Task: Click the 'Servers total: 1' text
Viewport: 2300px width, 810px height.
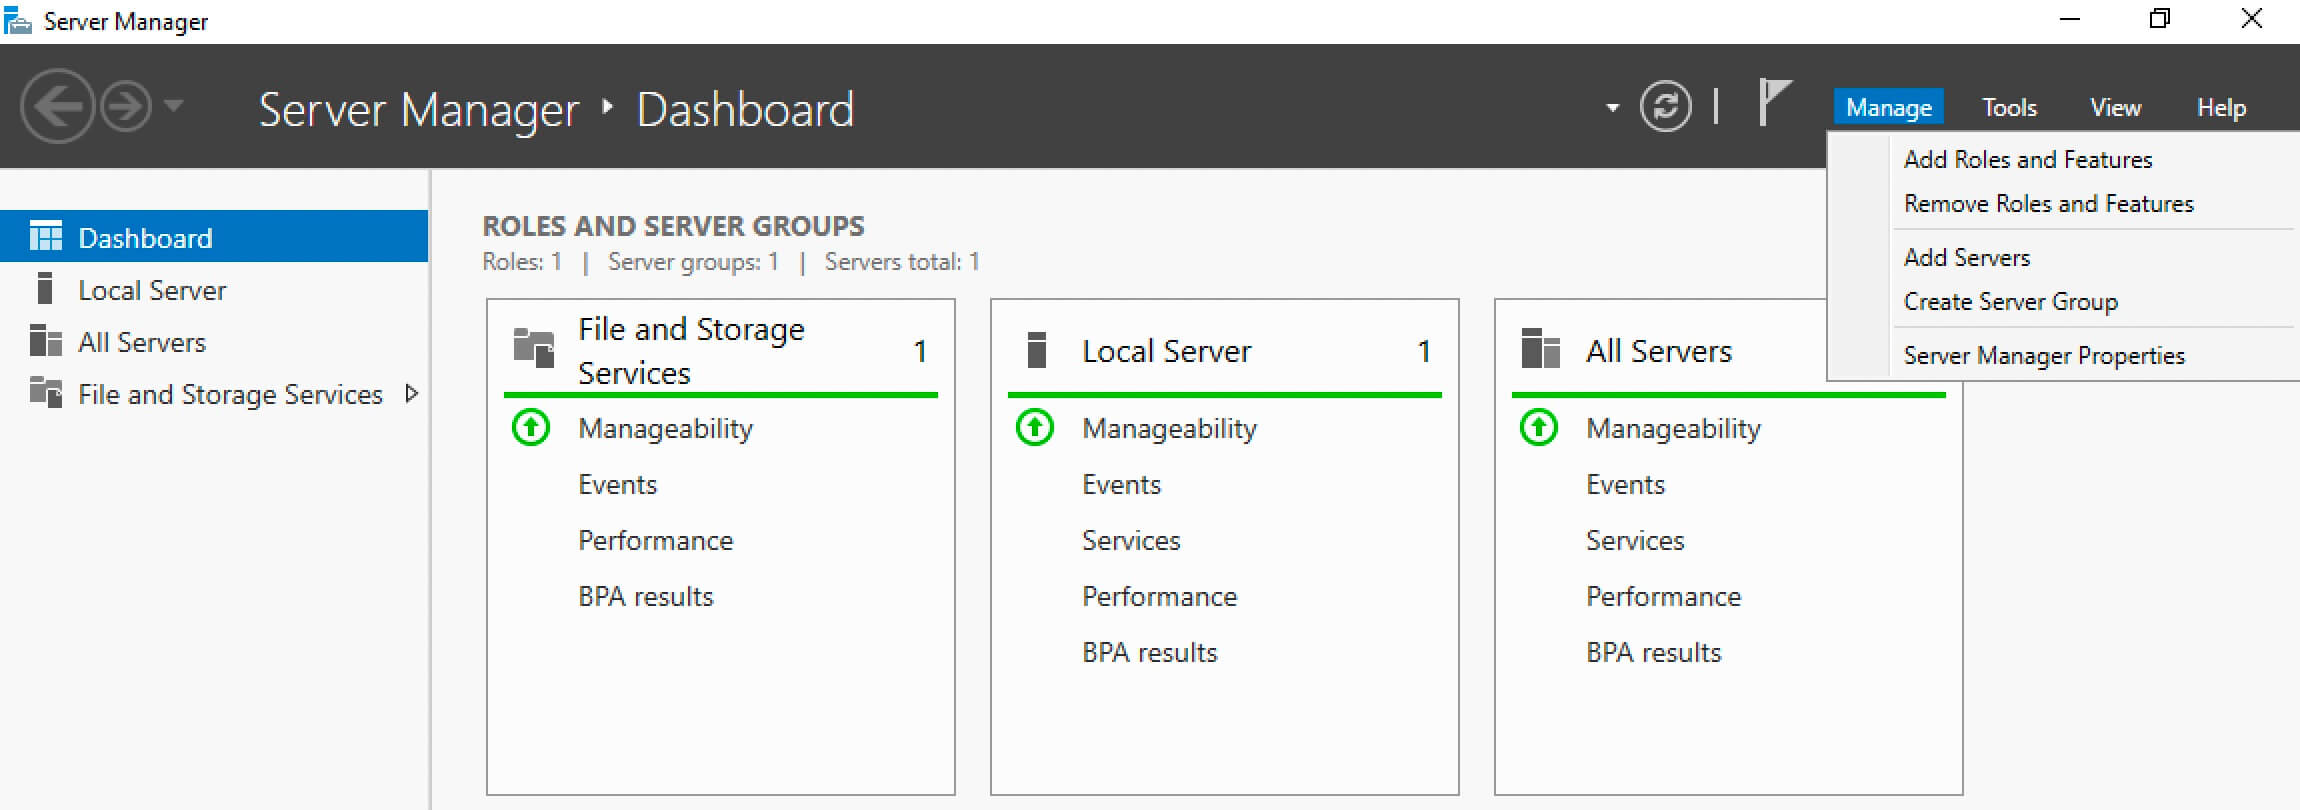Action: click(902, 262)
